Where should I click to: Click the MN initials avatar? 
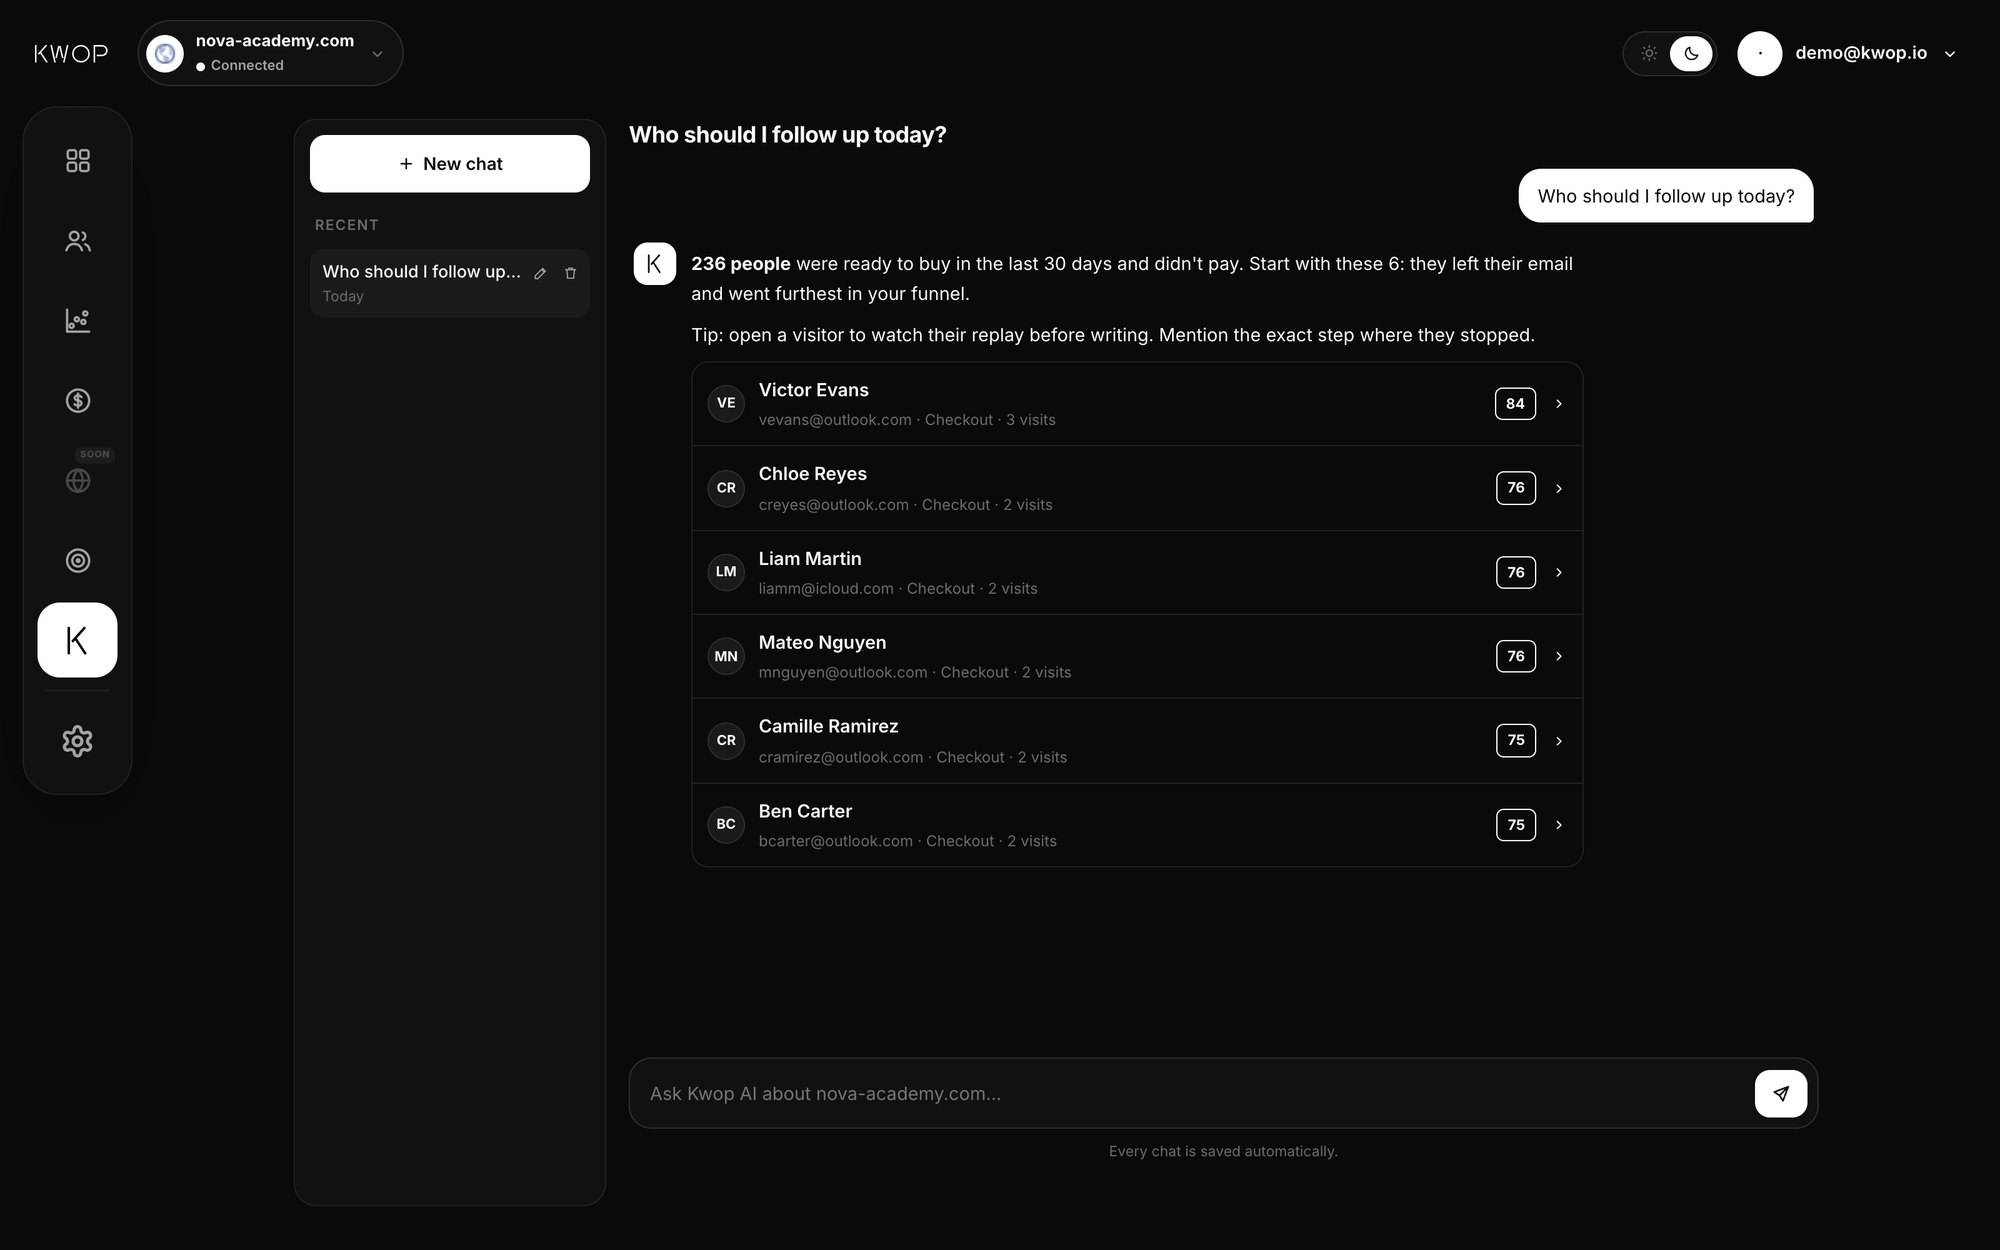[726, 656]
